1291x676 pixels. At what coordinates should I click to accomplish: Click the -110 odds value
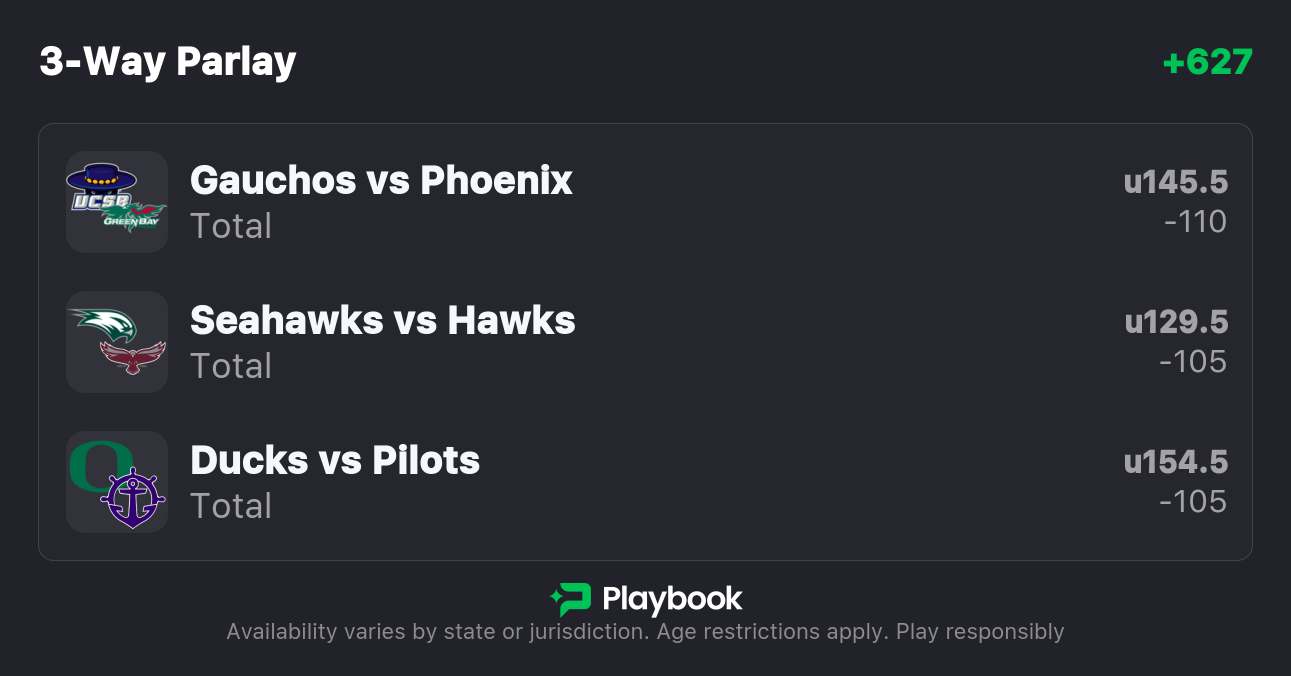pyautogui.click(x=1195, y=222)
